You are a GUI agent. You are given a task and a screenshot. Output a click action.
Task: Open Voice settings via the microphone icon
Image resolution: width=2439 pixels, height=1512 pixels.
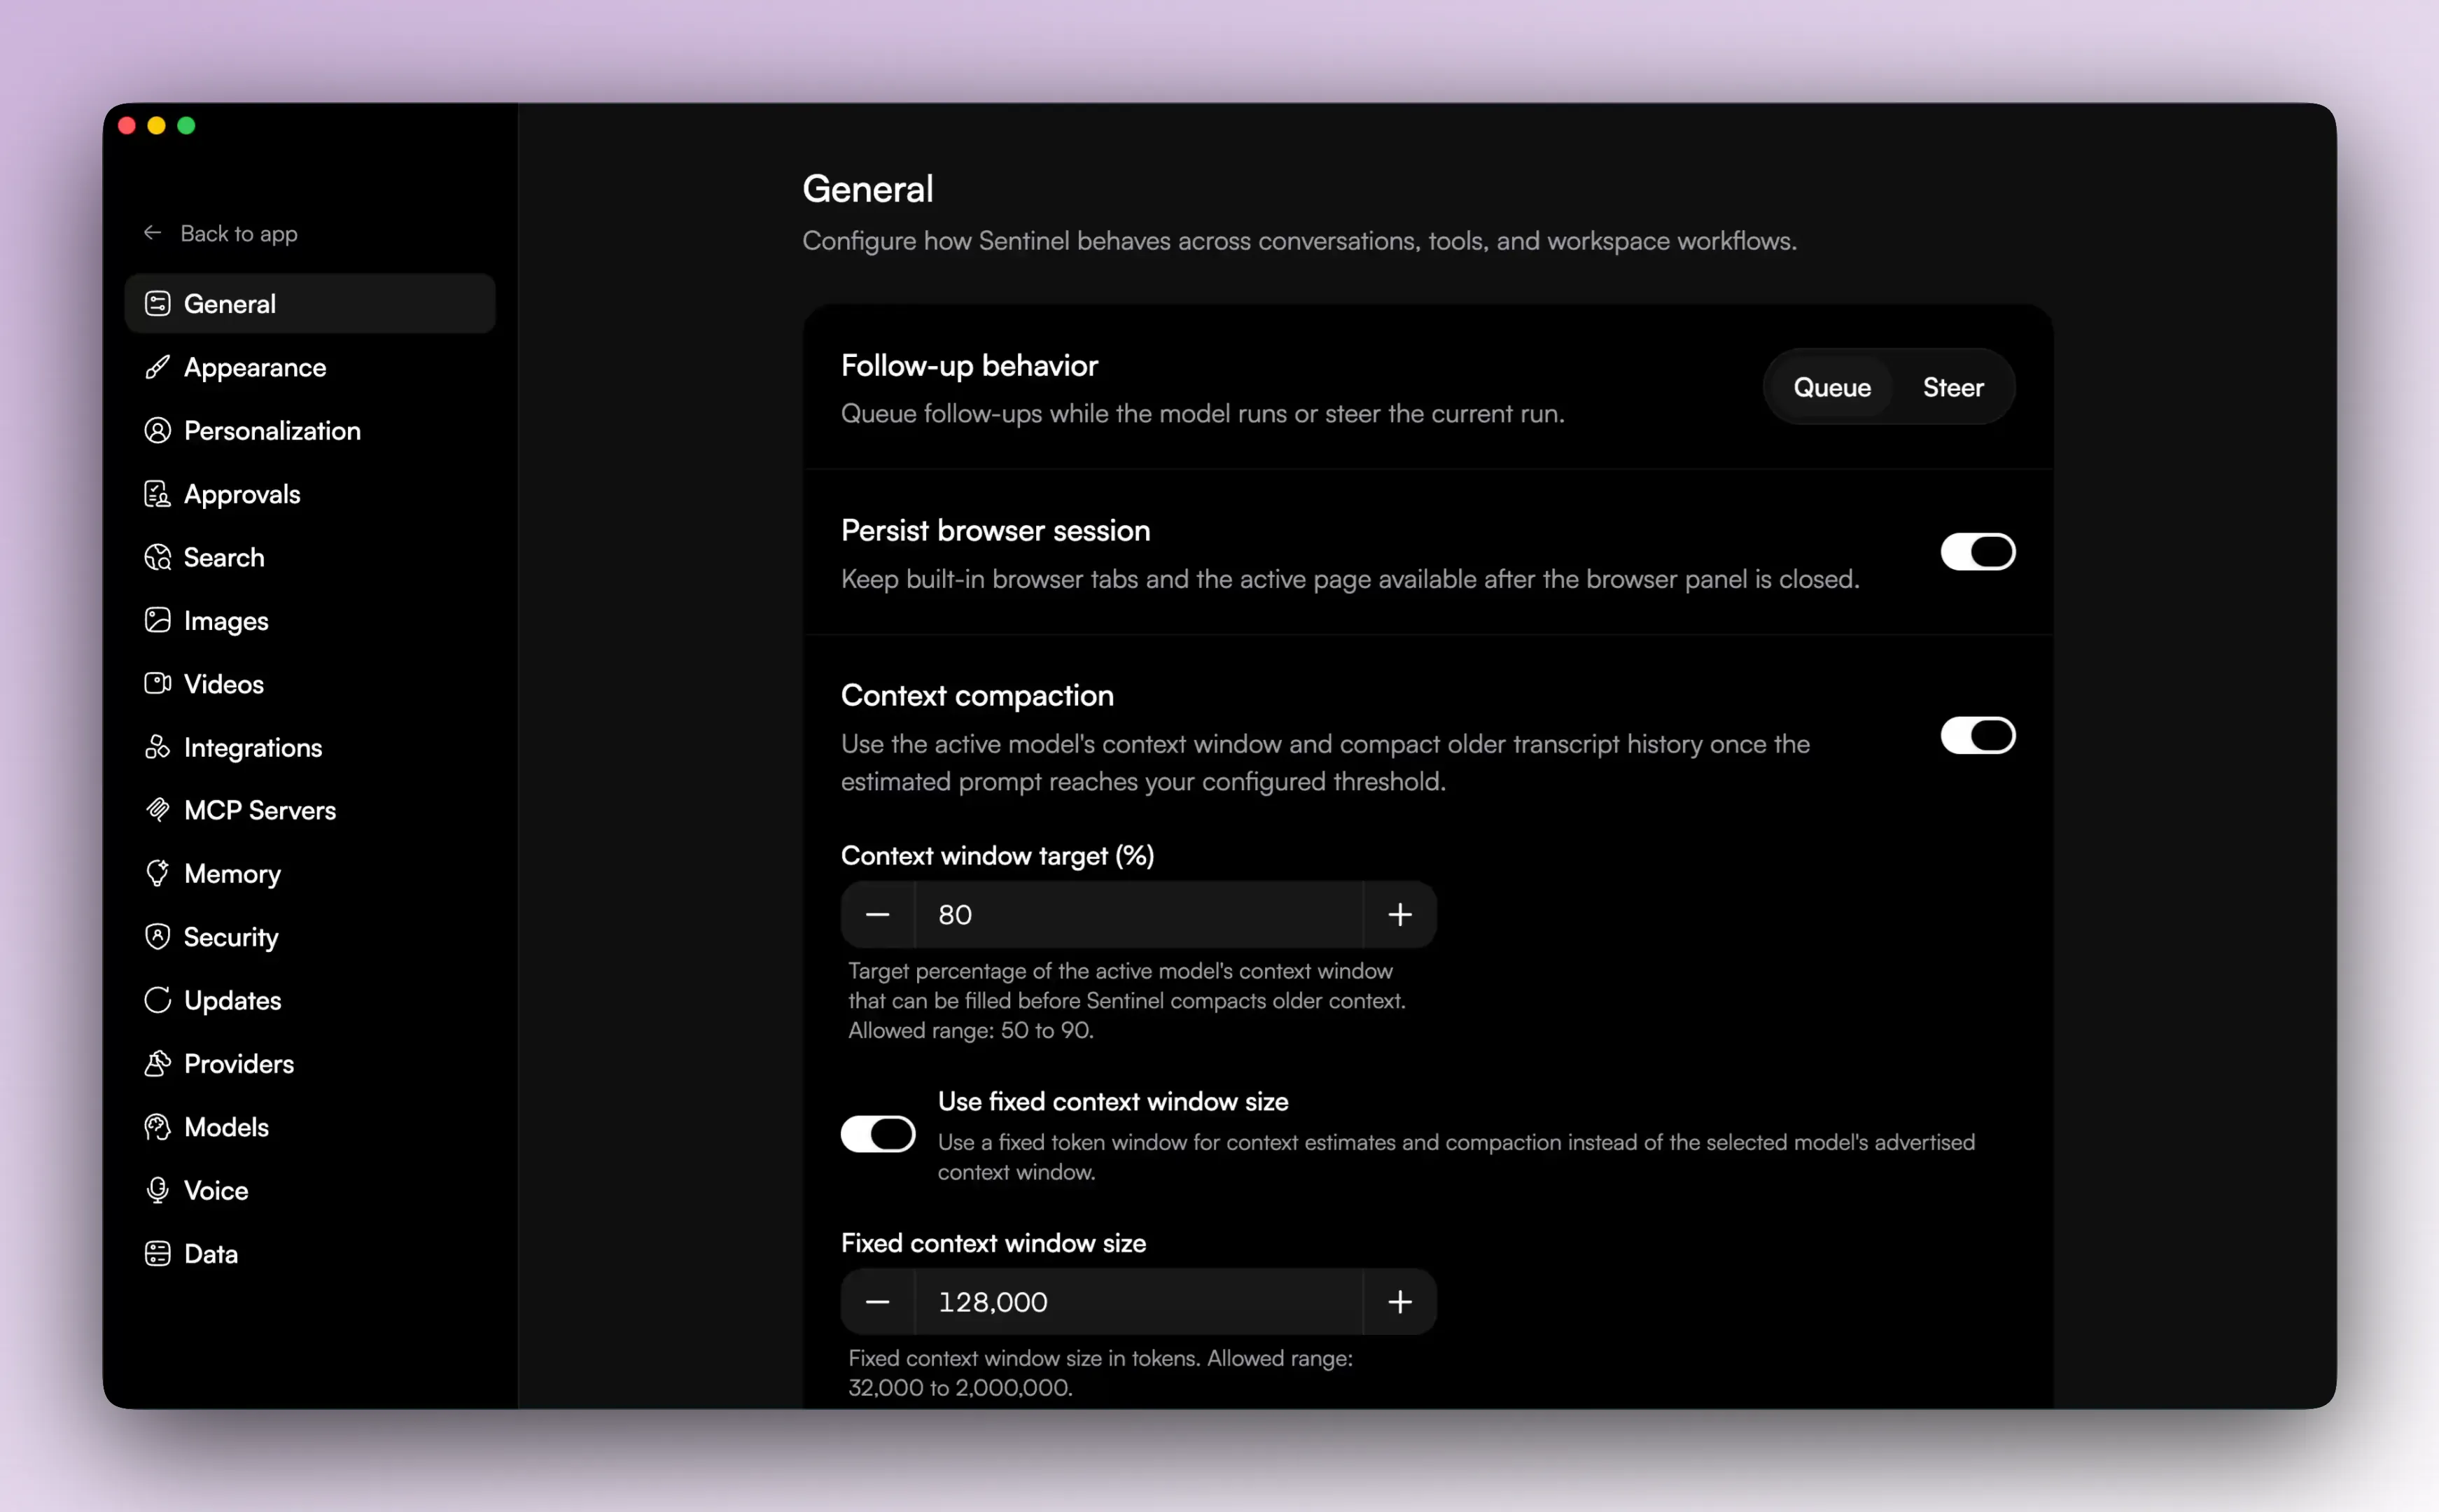click(x=158, y=1190)
